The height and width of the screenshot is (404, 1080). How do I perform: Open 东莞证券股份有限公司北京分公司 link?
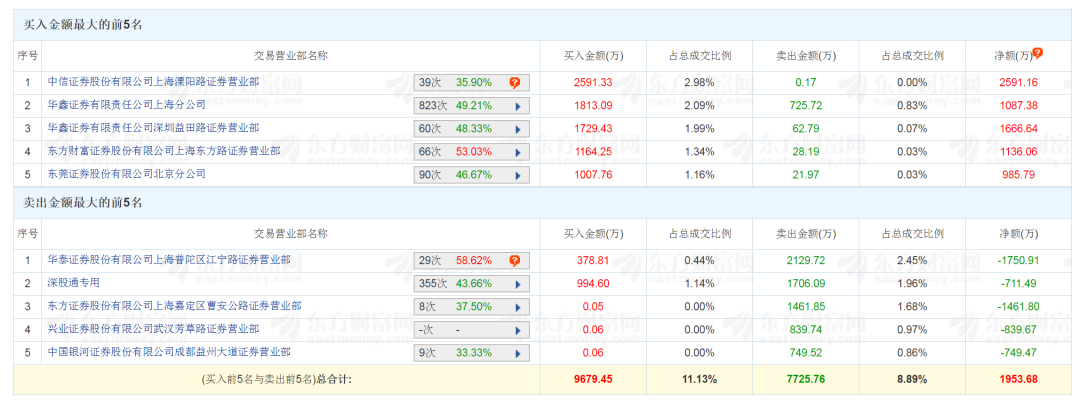(x=127, y=173)
